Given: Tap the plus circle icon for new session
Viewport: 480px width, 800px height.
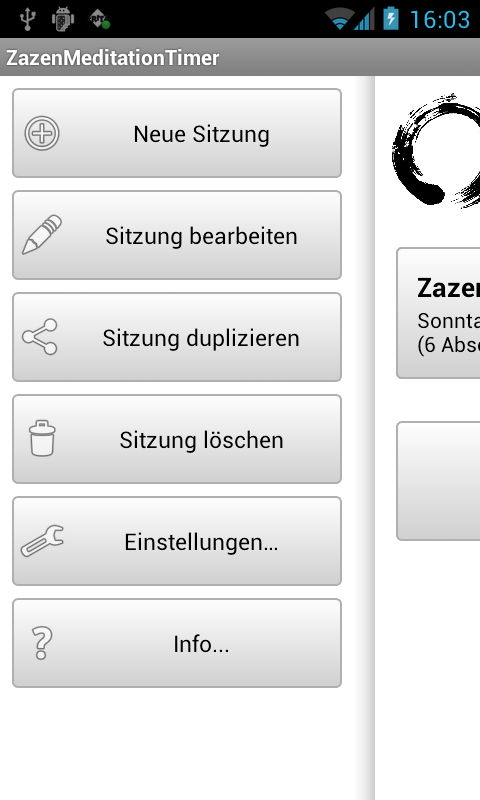Looking at the screenshot, I should click(x=42, y=133).
